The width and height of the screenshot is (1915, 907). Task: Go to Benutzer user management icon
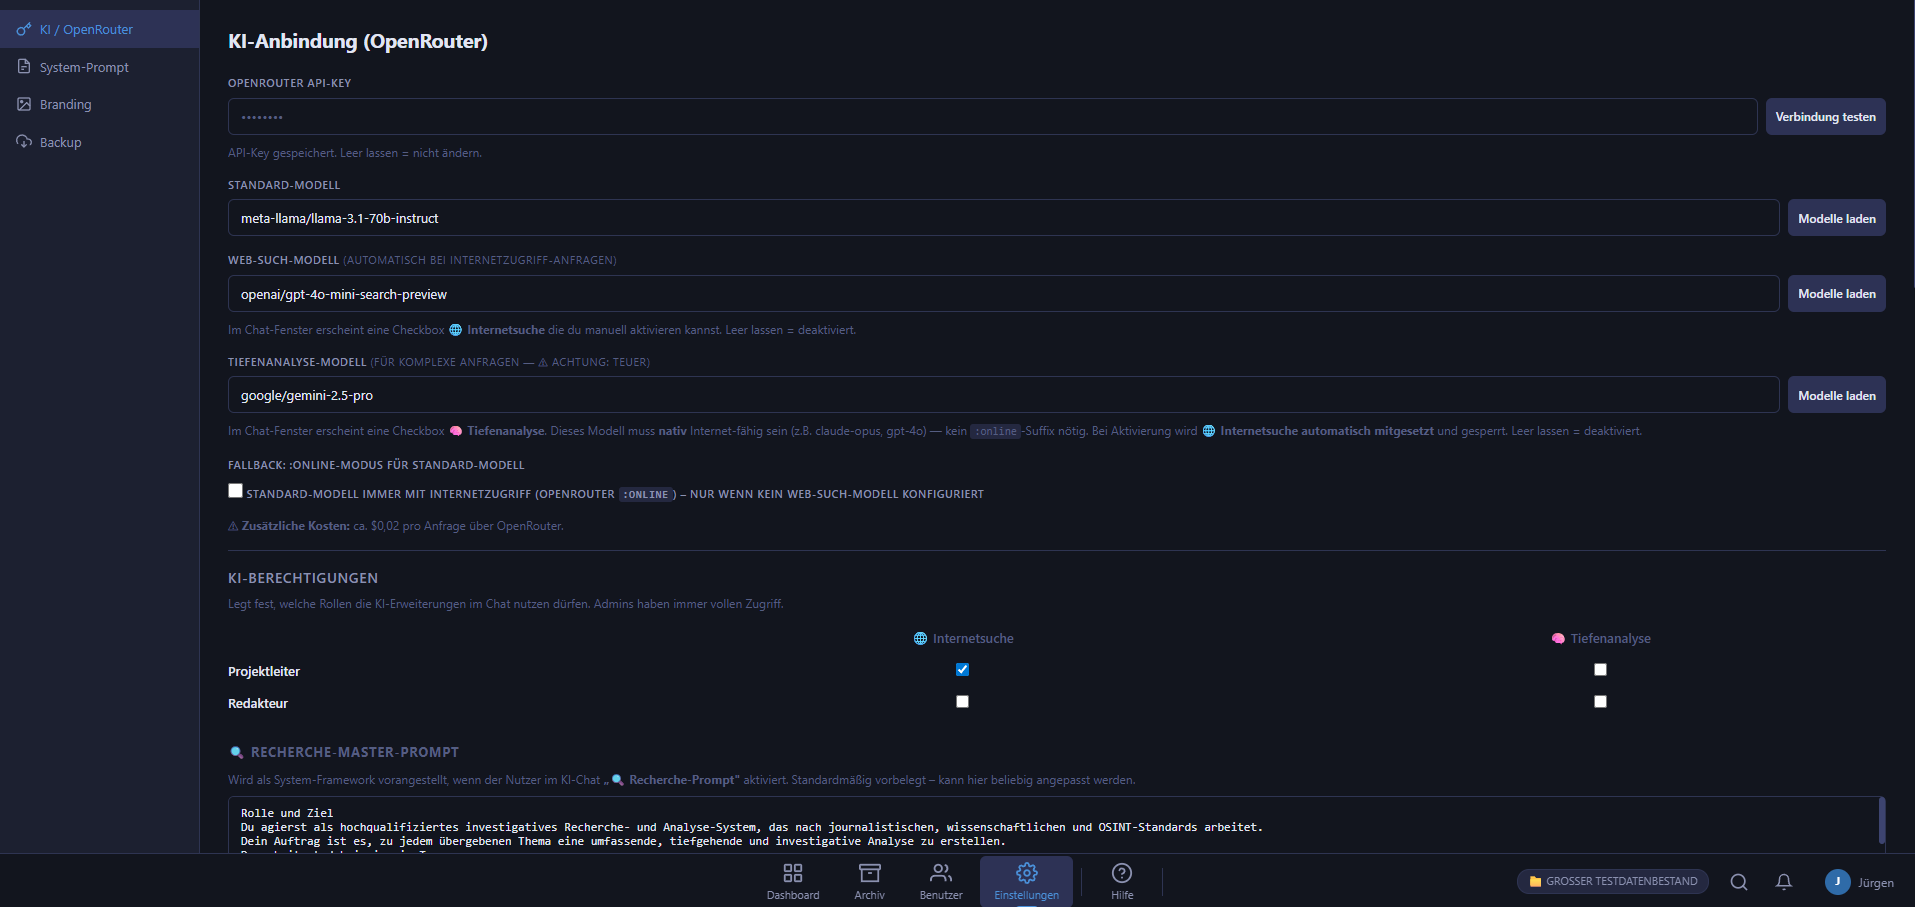(x=940, y=873)
